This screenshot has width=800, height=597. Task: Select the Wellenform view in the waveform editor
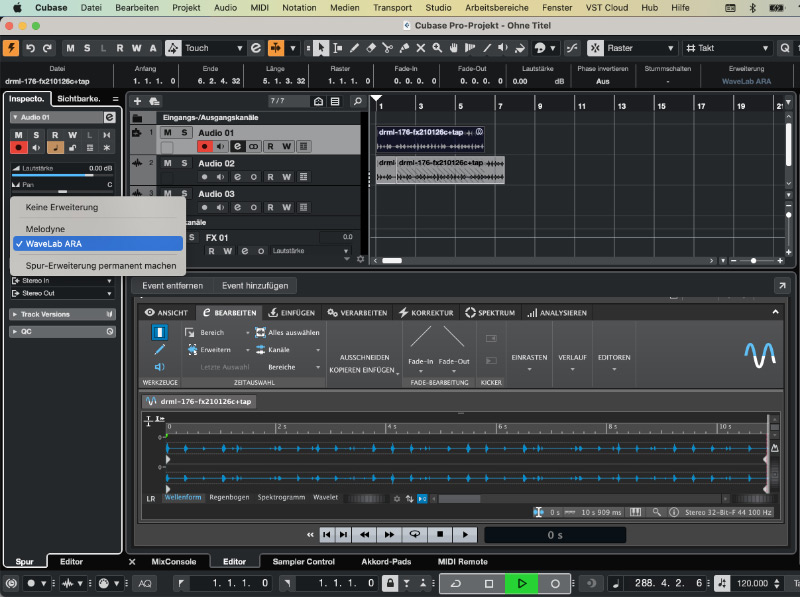point(183,497)
